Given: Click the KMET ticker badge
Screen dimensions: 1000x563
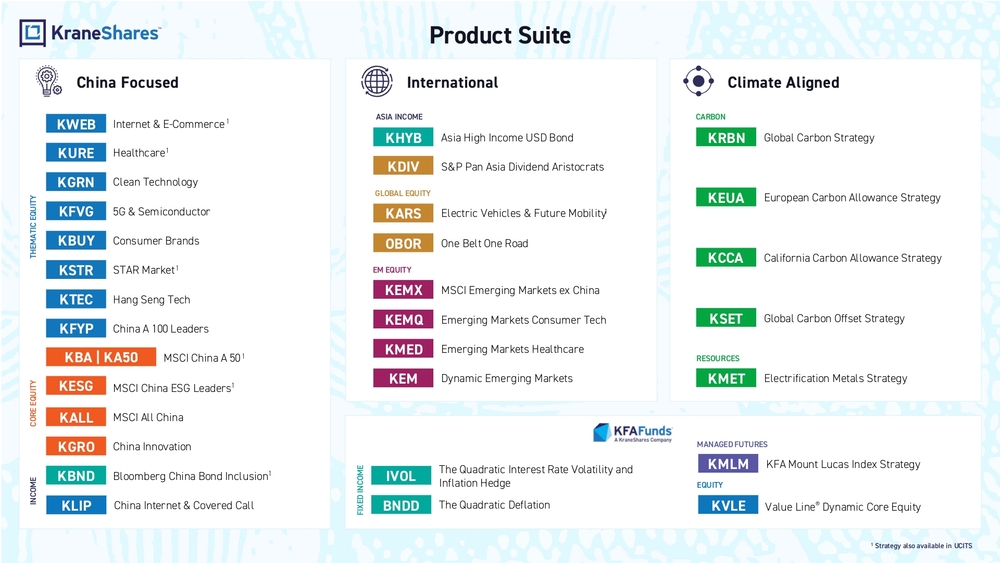Looking at the screenshot, I should pos(726,379).
